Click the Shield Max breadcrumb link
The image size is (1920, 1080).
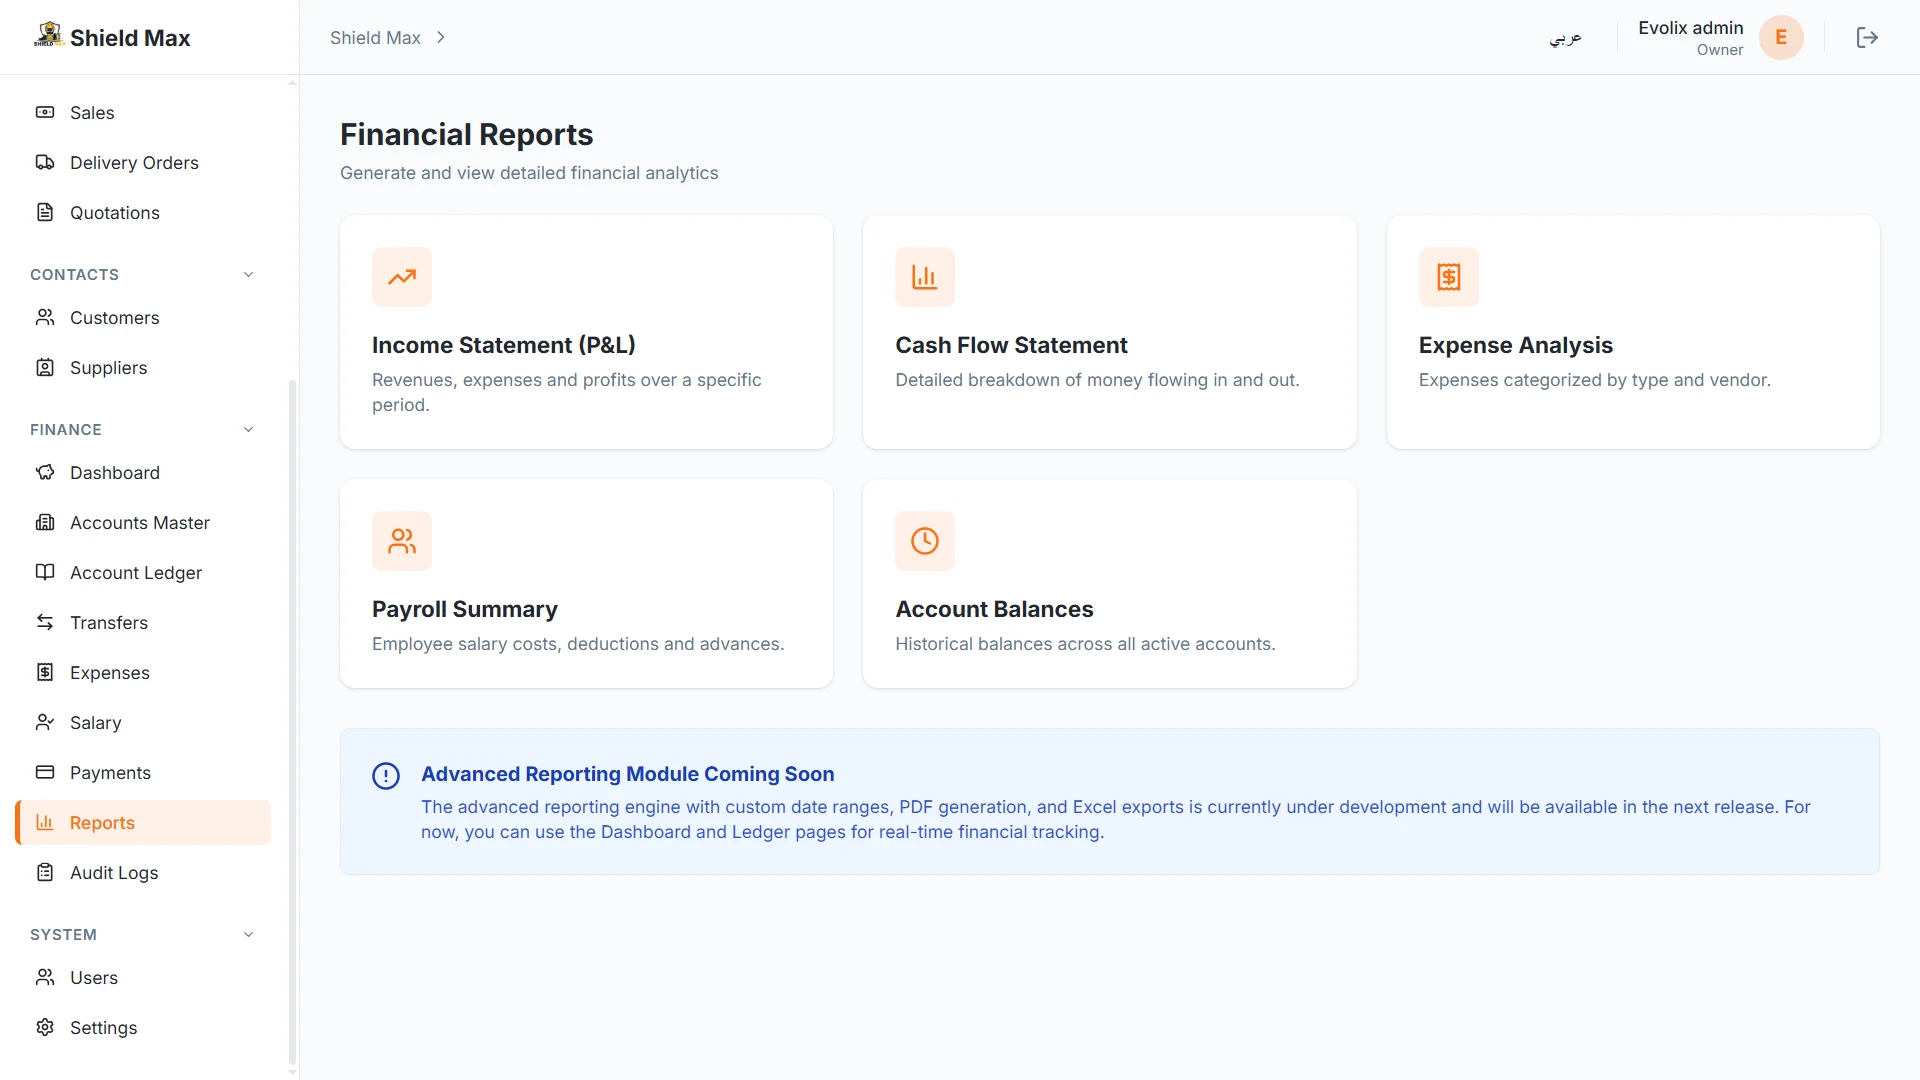pyautogui.click(x=375, y=37)
